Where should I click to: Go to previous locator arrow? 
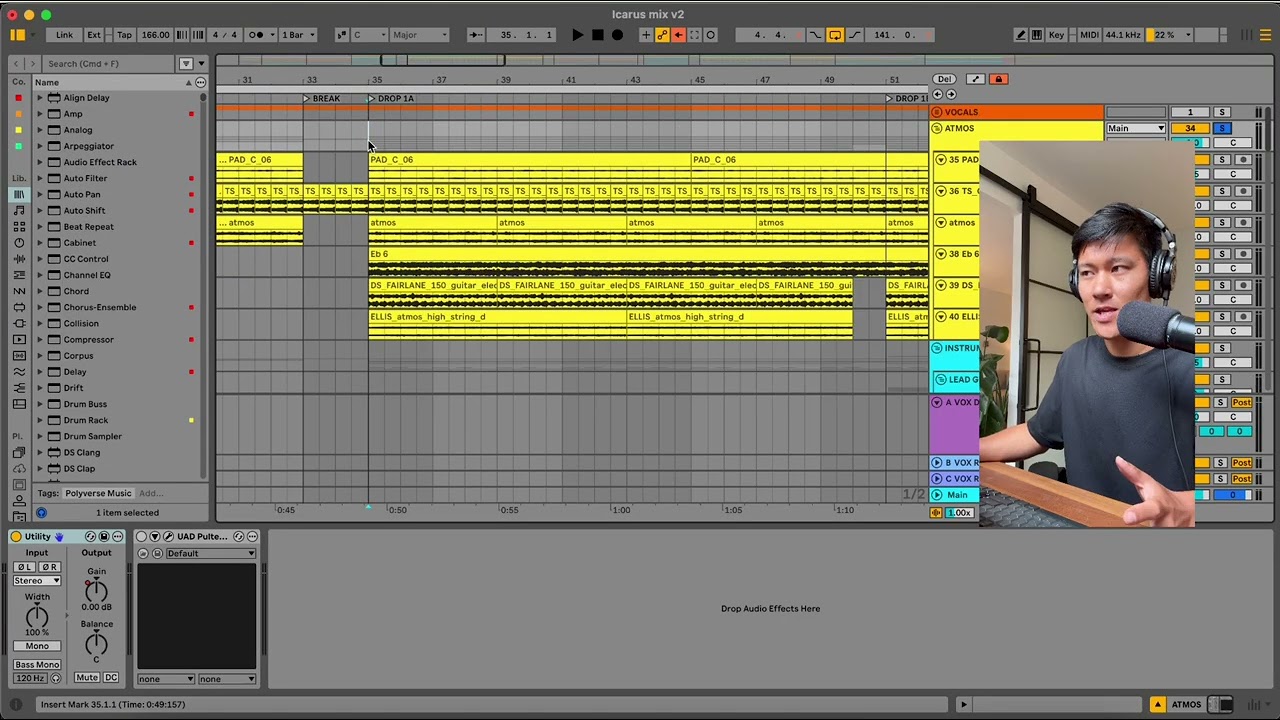click(x=937, y=95)
